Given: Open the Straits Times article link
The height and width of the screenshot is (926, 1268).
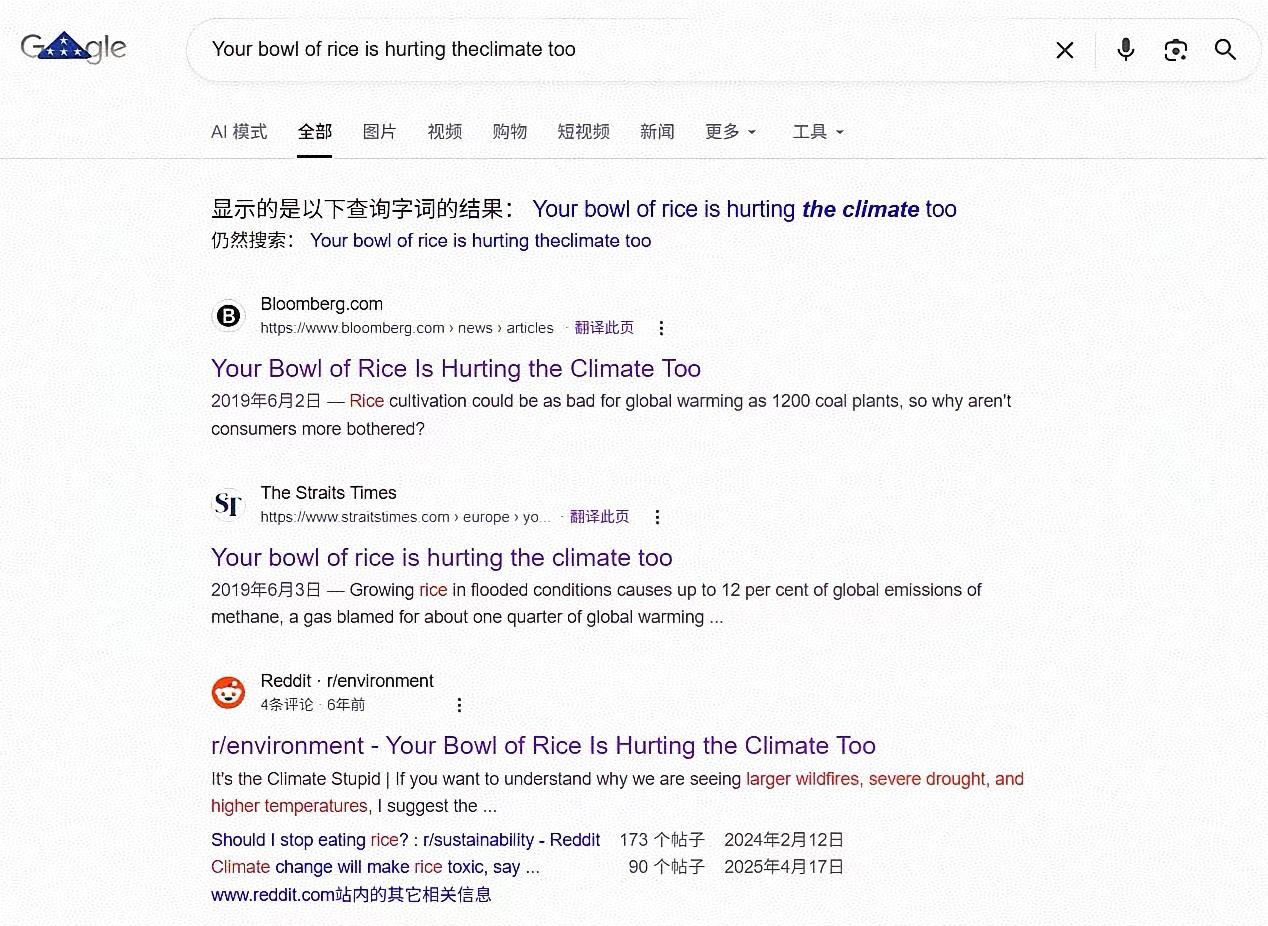Looking at the screenshot, I should point(442,557).
